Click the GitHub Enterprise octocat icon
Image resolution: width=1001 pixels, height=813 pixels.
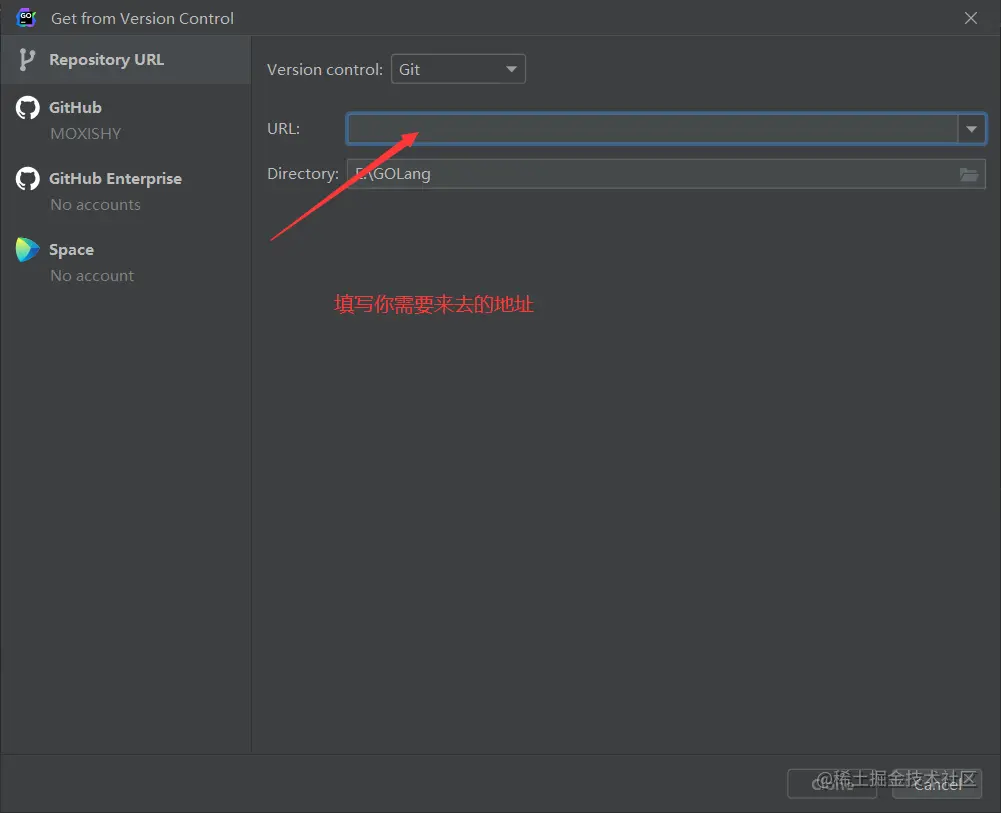27,179
